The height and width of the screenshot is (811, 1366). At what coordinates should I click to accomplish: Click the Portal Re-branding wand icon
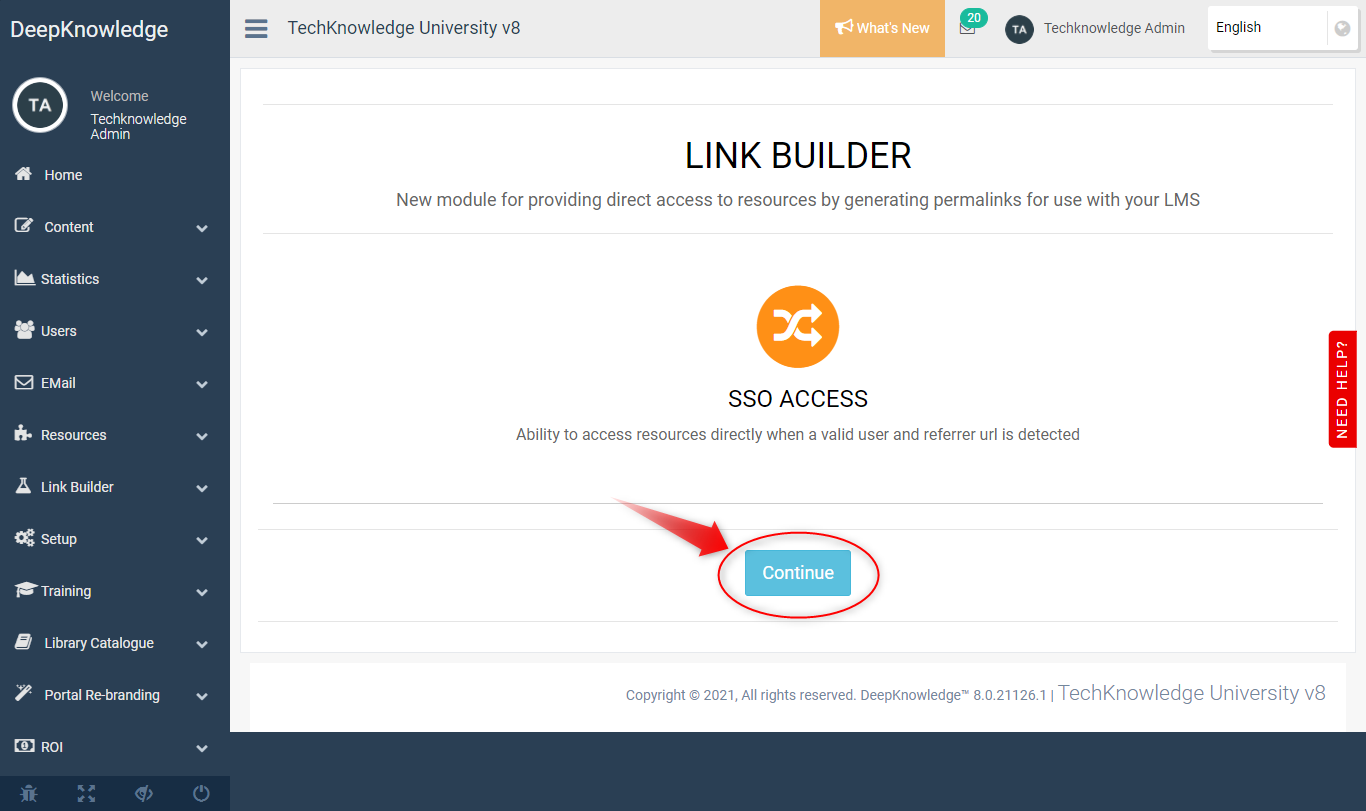point(24,694)
